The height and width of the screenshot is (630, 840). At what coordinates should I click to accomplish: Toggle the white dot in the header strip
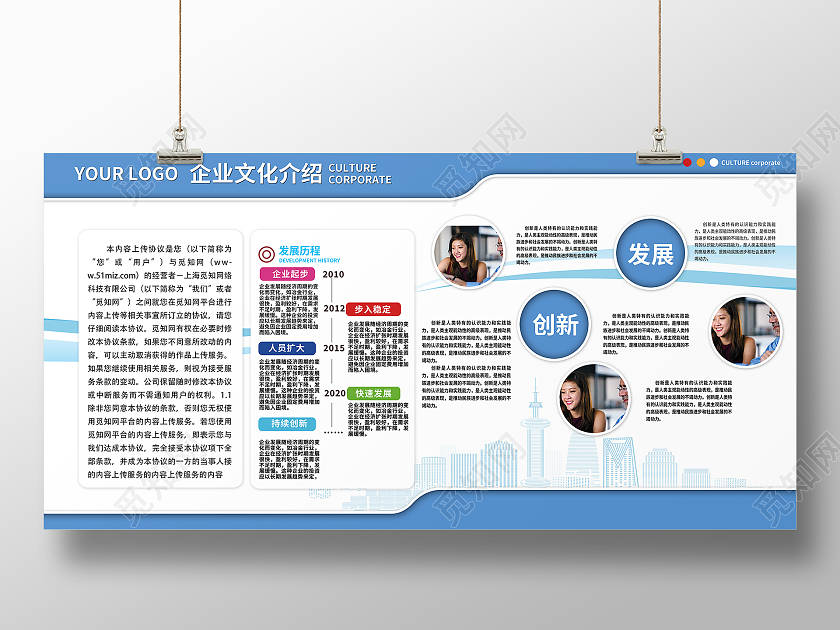(714, 162)
